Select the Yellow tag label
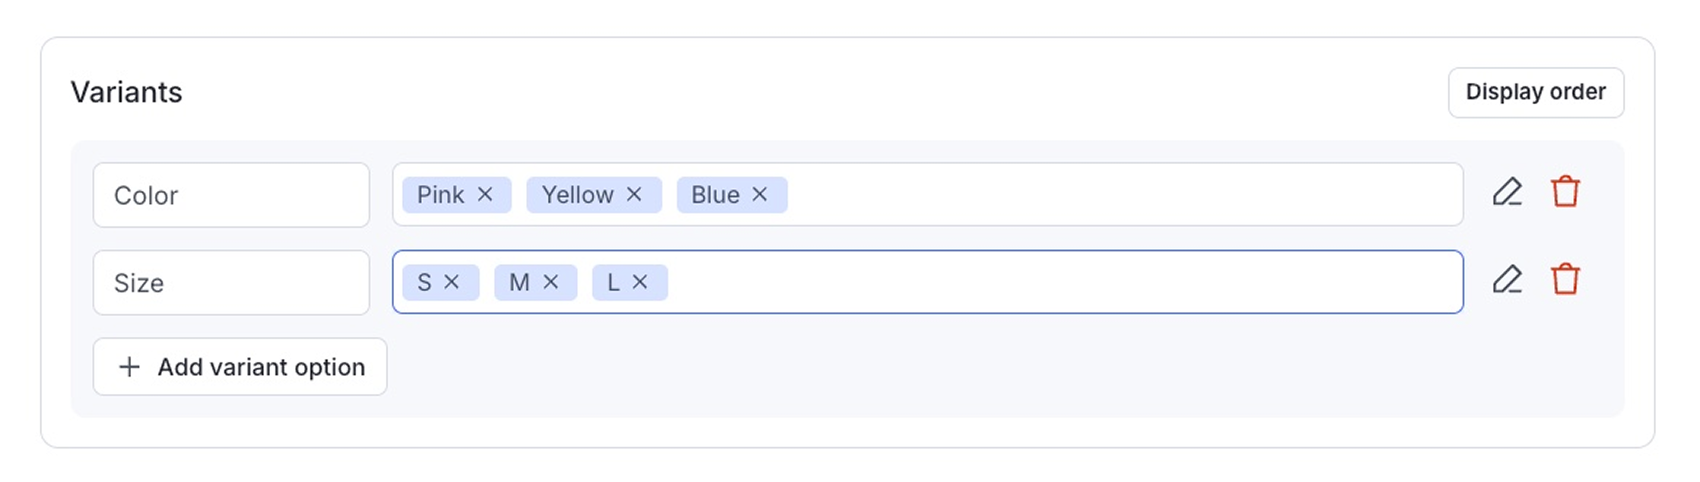This screenshot has height=482, width=1700. [x=577, y=195]
